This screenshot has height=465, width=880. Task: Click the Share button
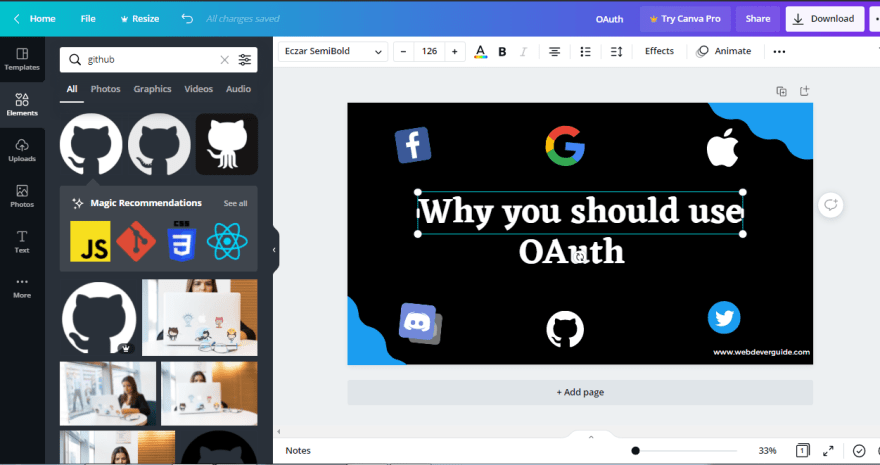coord(758,19)
